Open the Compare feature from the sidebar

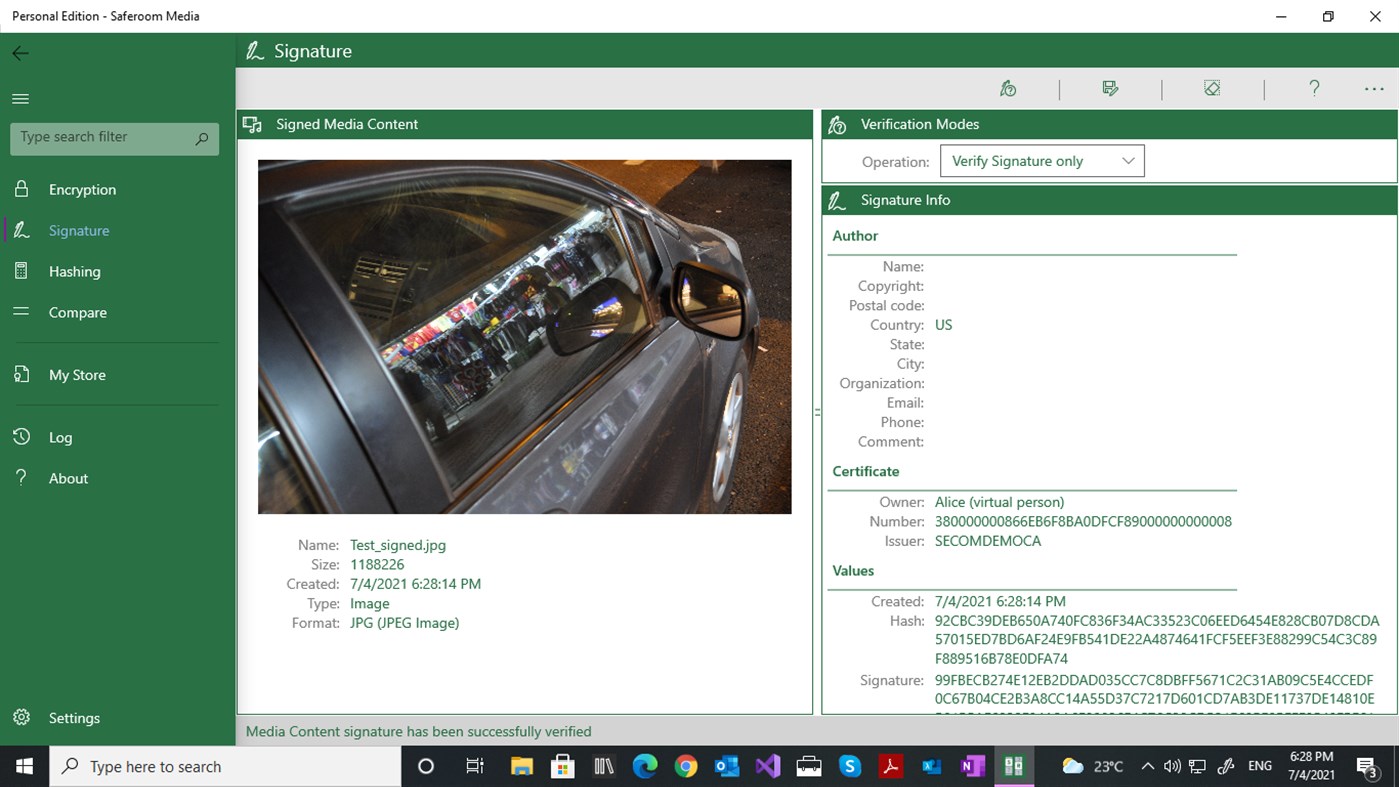[77, 312]
